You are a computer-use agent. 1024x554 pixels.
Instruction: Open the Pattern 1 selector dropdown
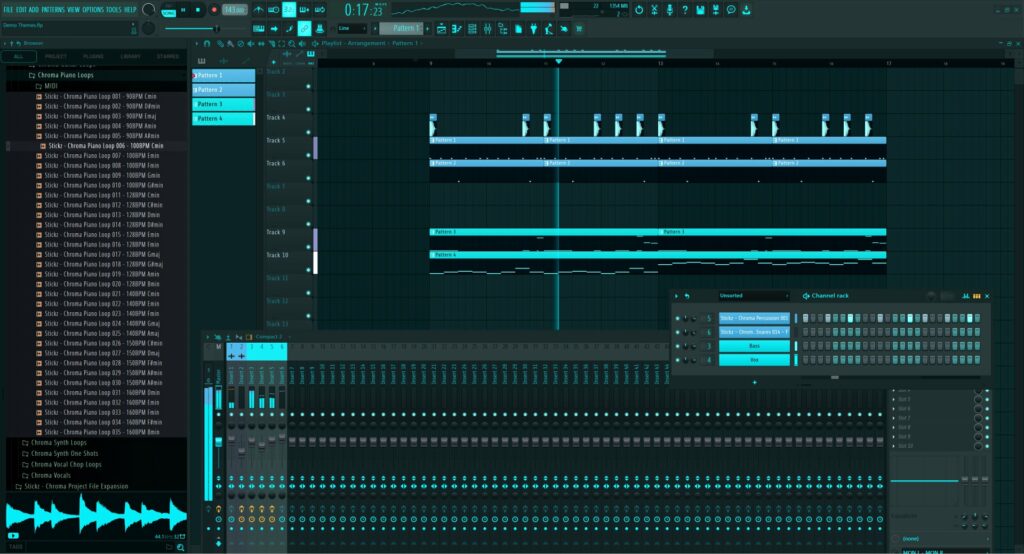[x=402, y=29]
